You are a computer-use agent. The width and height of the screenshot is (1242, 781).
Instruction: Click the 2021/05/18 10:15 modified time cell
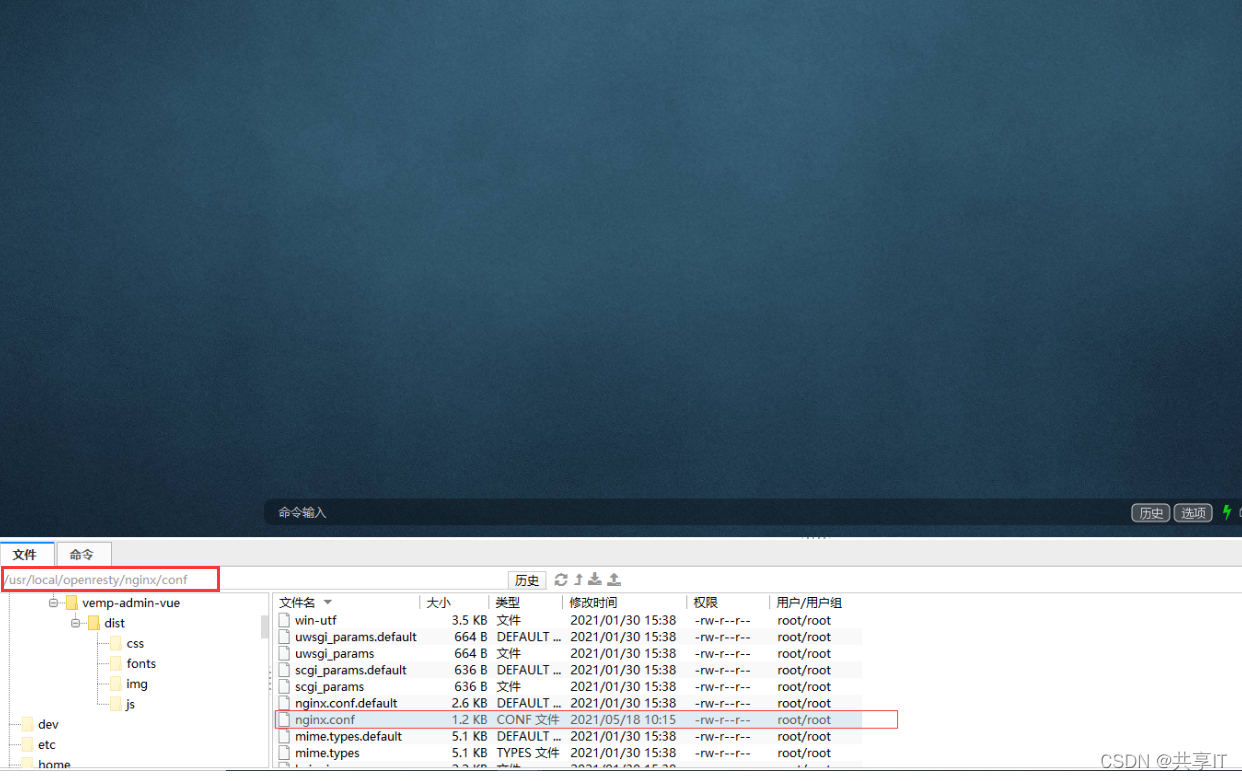pyautogui.click(x=623, y=720)
